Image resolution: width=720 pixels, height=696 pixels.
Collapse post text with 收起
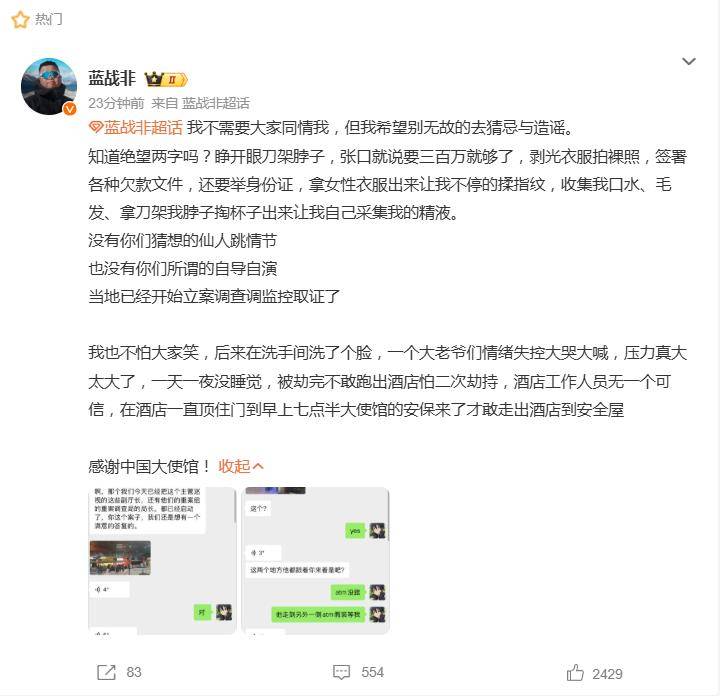coord(241,466)
